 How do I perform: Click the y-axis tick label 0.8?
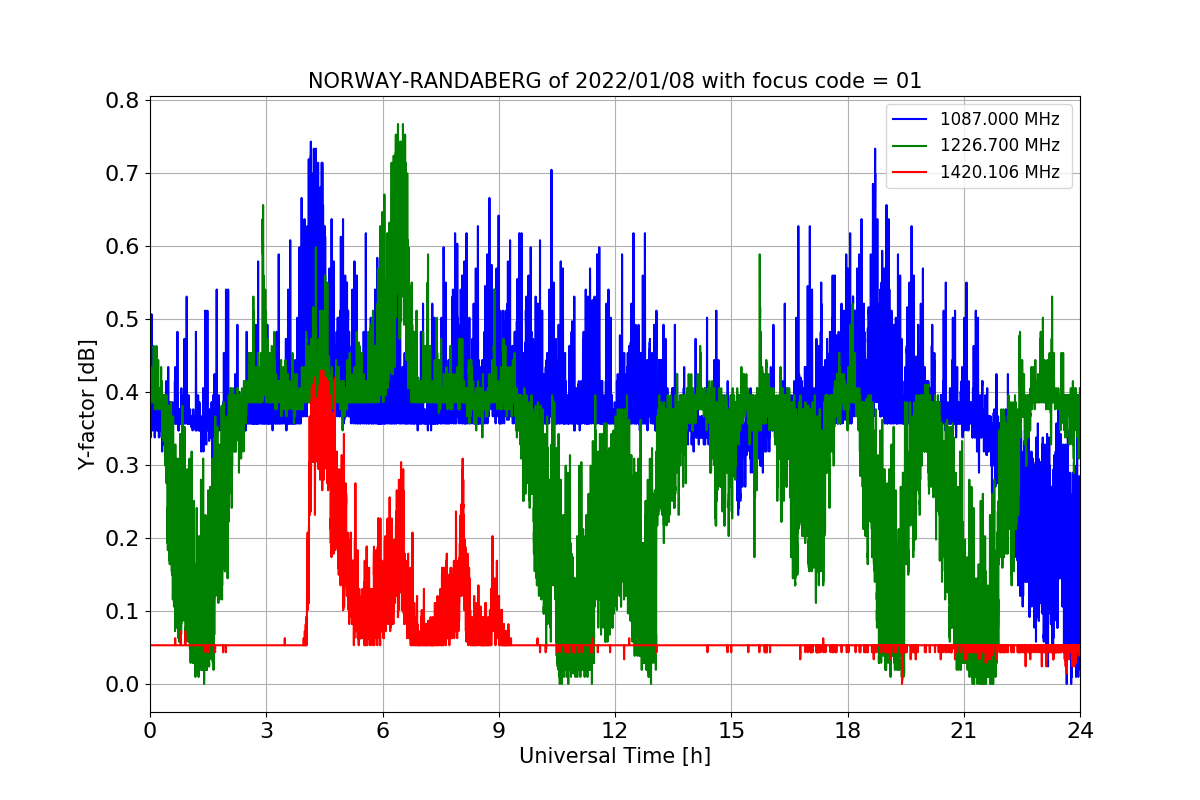click(123, 101)
